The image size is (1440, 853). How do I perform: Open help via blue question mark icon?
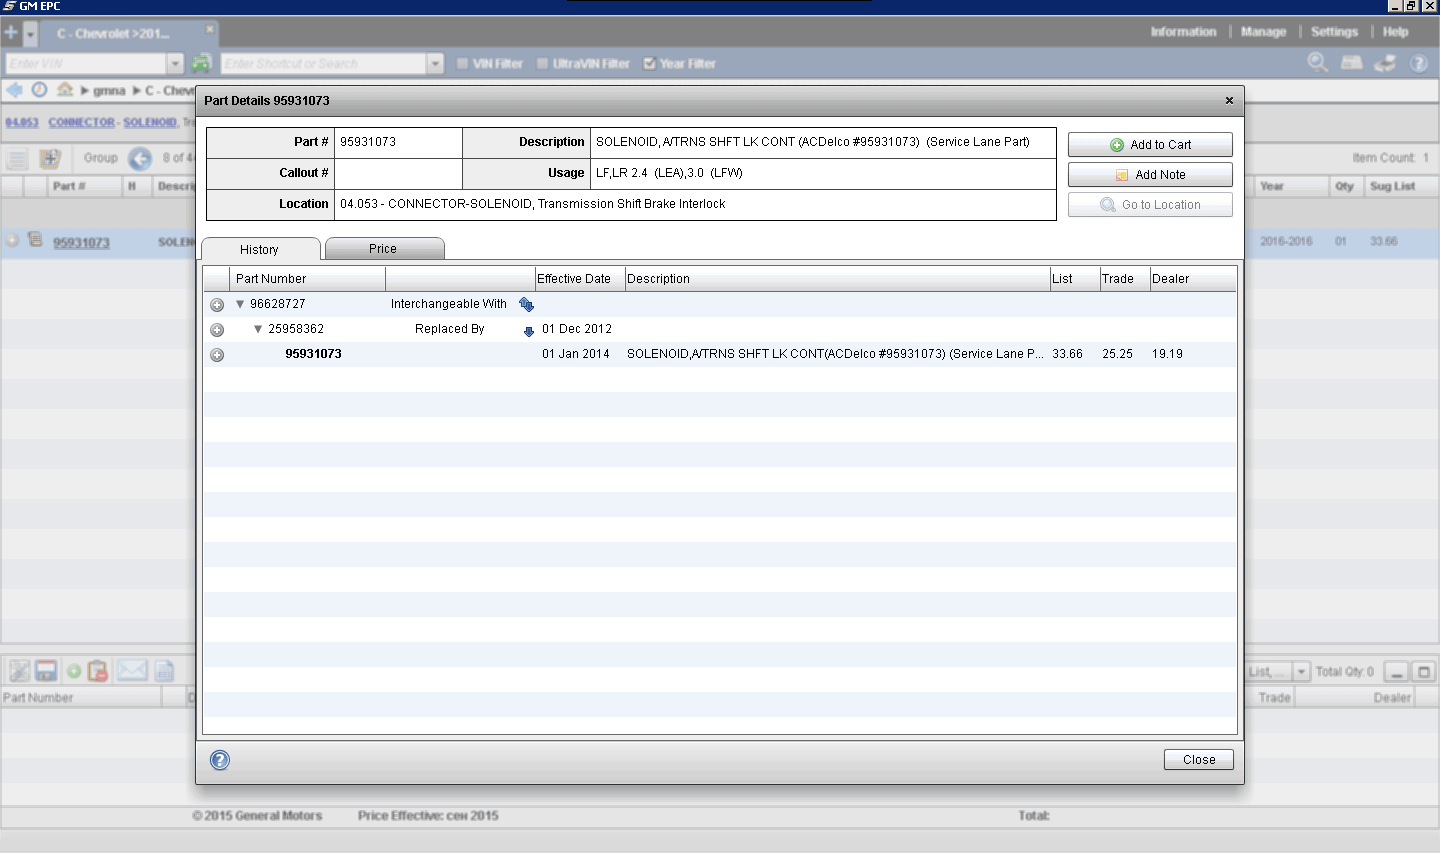(x=220, y=760)
